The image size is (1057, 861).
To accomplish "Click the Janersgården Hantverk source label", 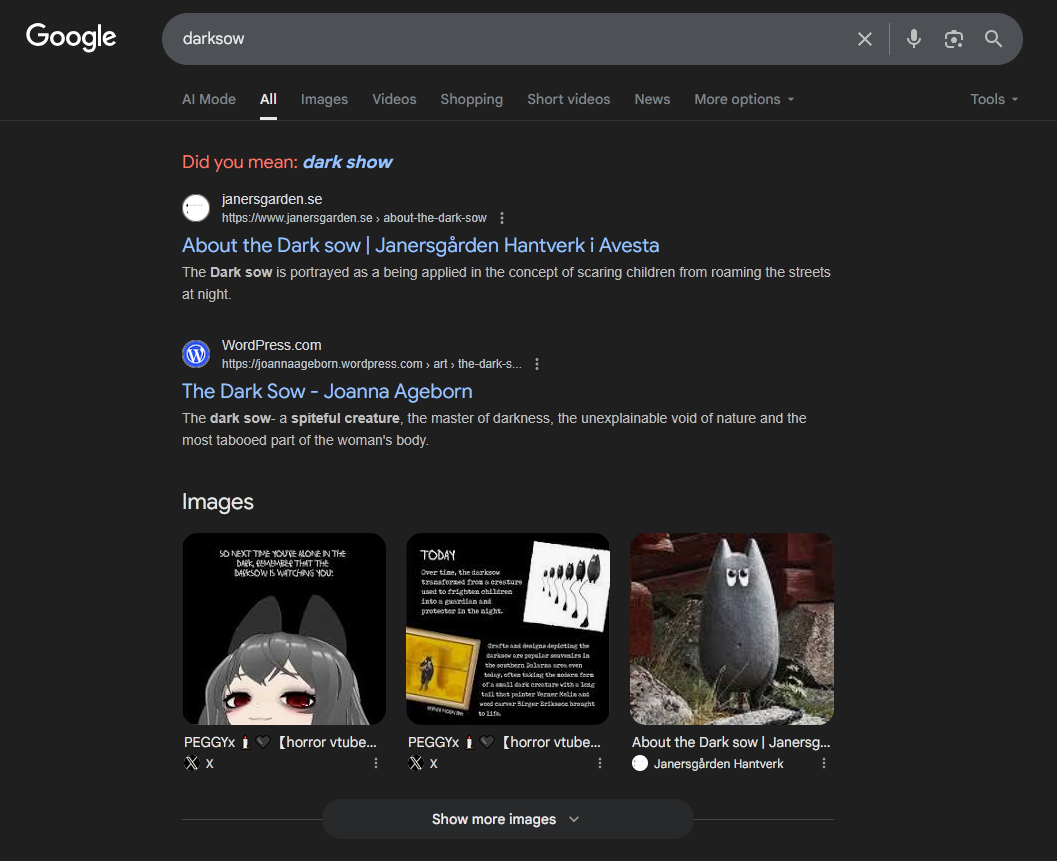I will click(719, 764).
